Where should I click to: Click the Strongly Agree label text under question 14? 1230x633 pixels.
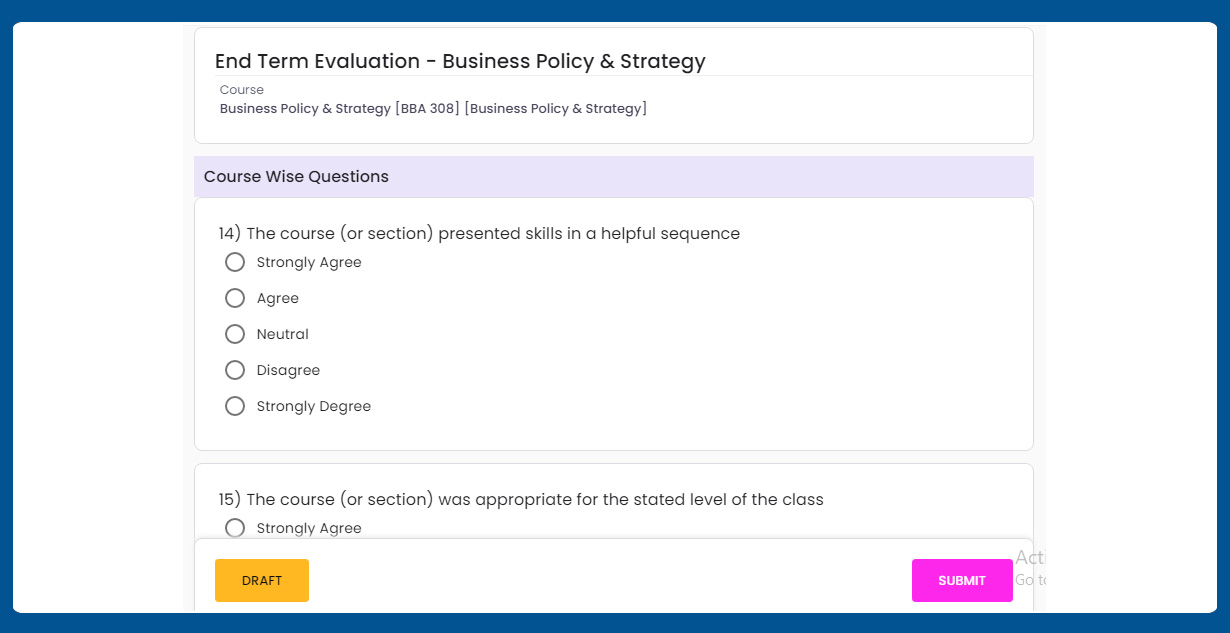[309, 262]
